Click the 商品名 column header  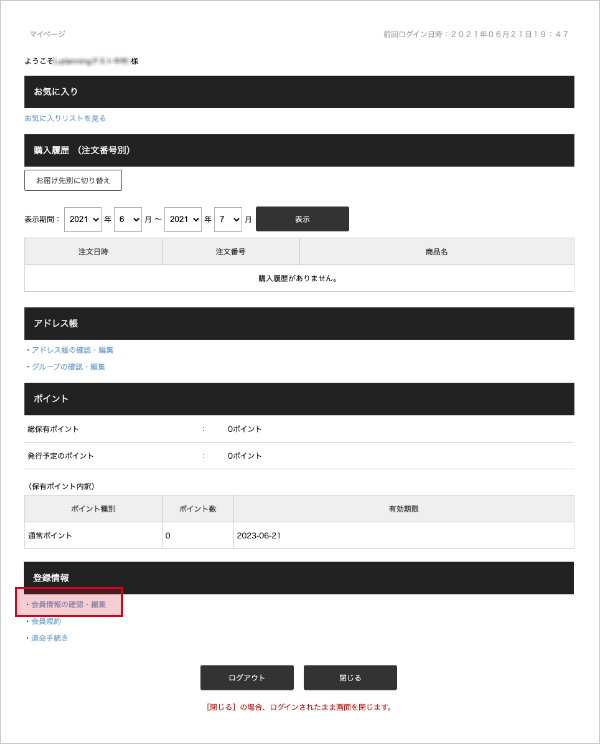436,251
